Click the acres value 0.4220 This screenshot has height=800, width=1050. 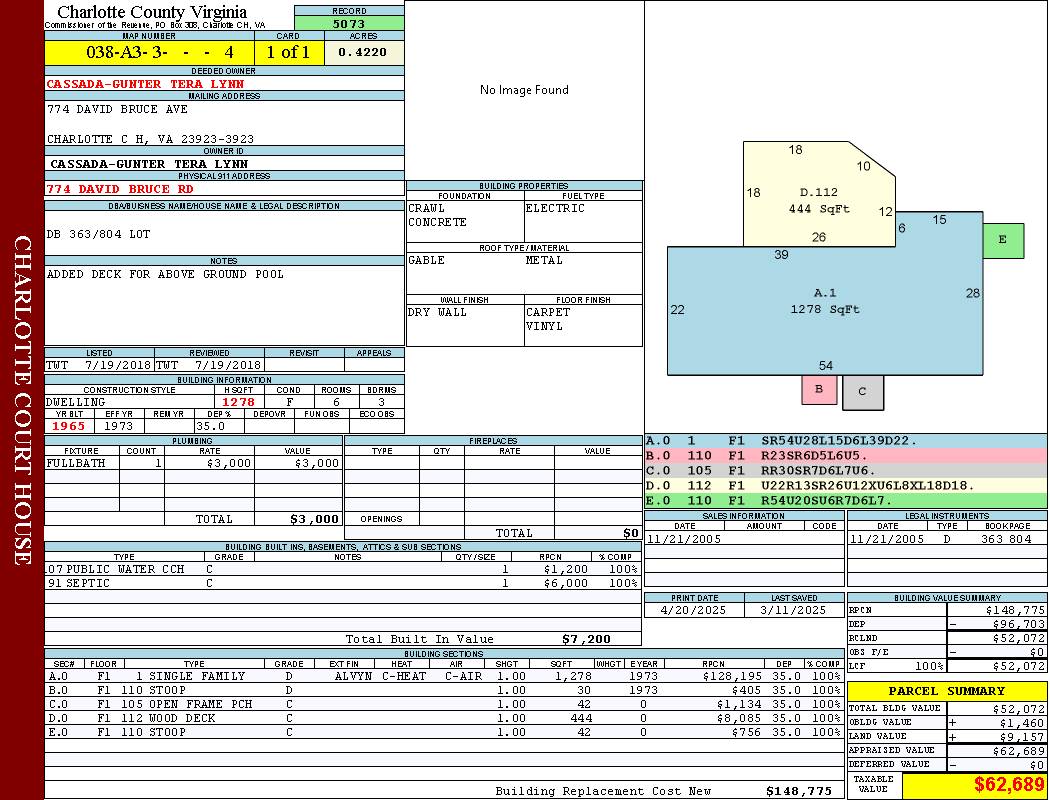[x=364, y=52]
